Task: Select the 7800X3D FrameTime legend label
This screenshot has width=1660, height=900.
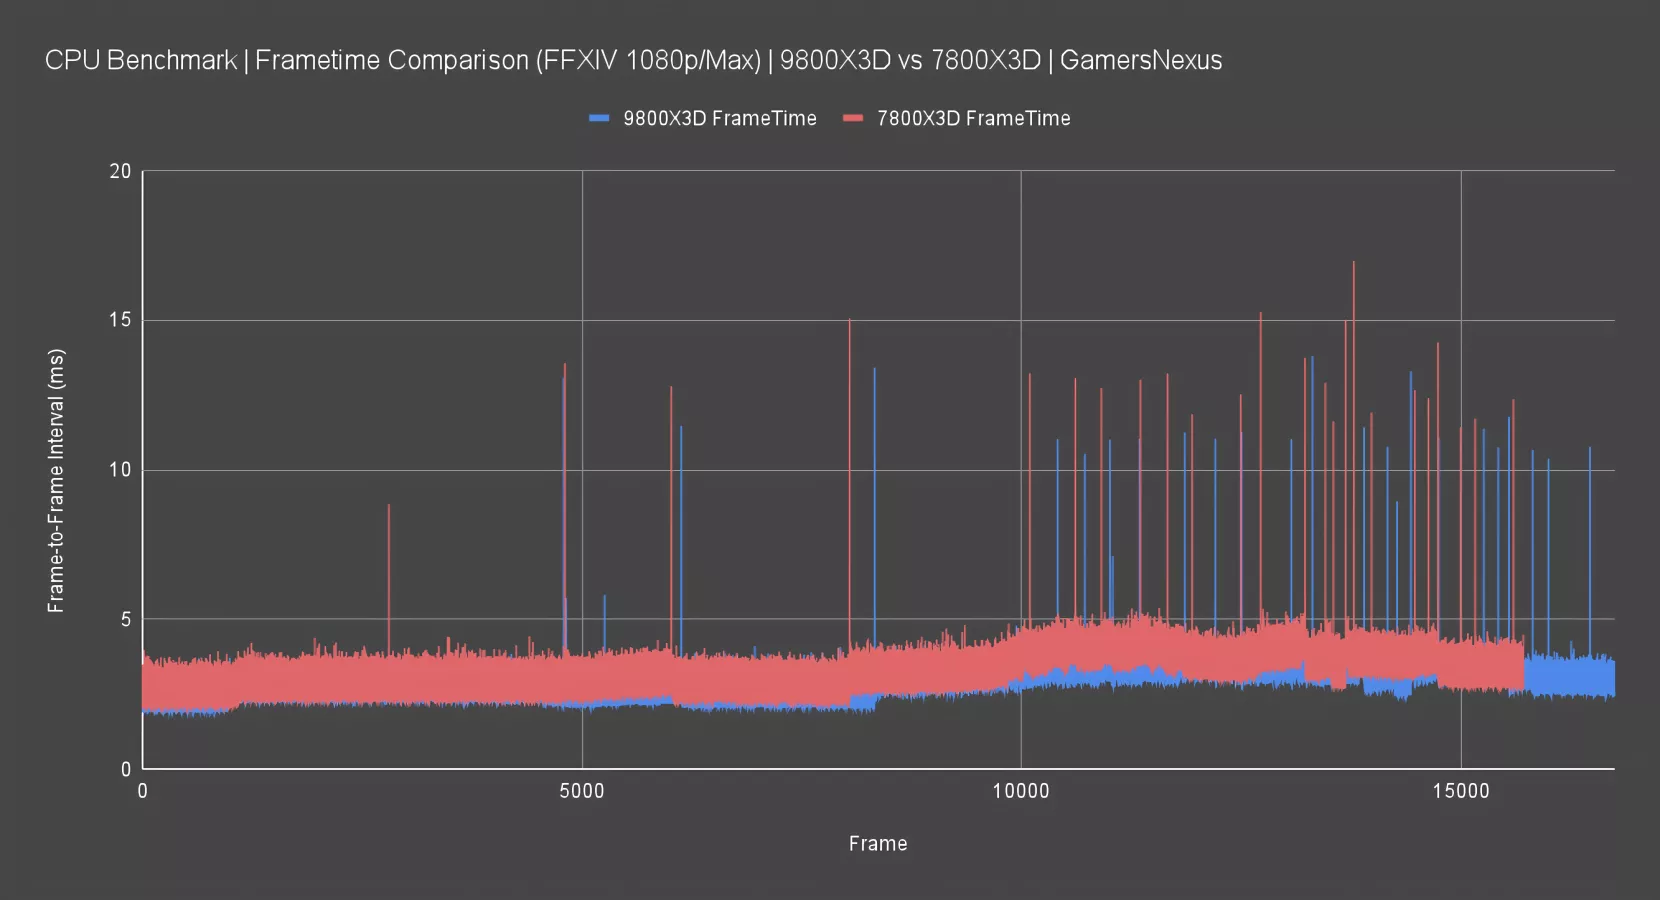Action: [x=973, y=119]
